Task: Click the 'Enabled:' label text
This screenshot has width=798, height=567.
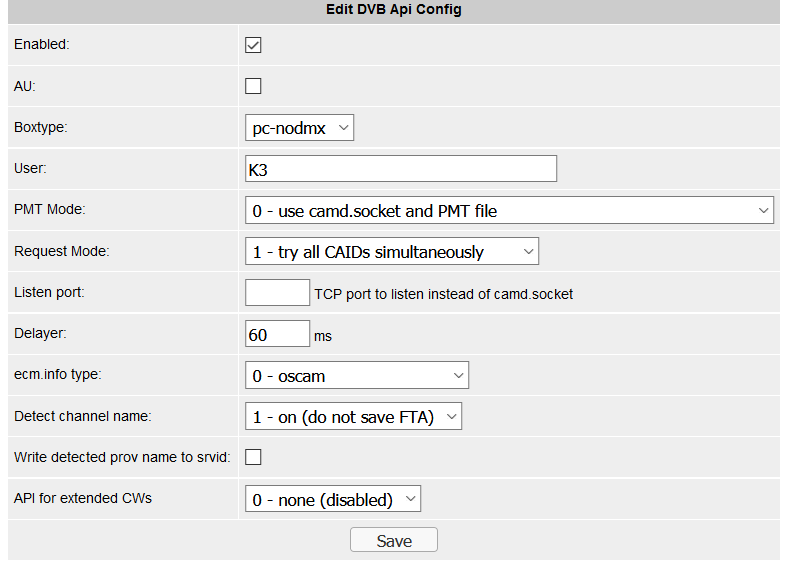Action: (41, 45)
